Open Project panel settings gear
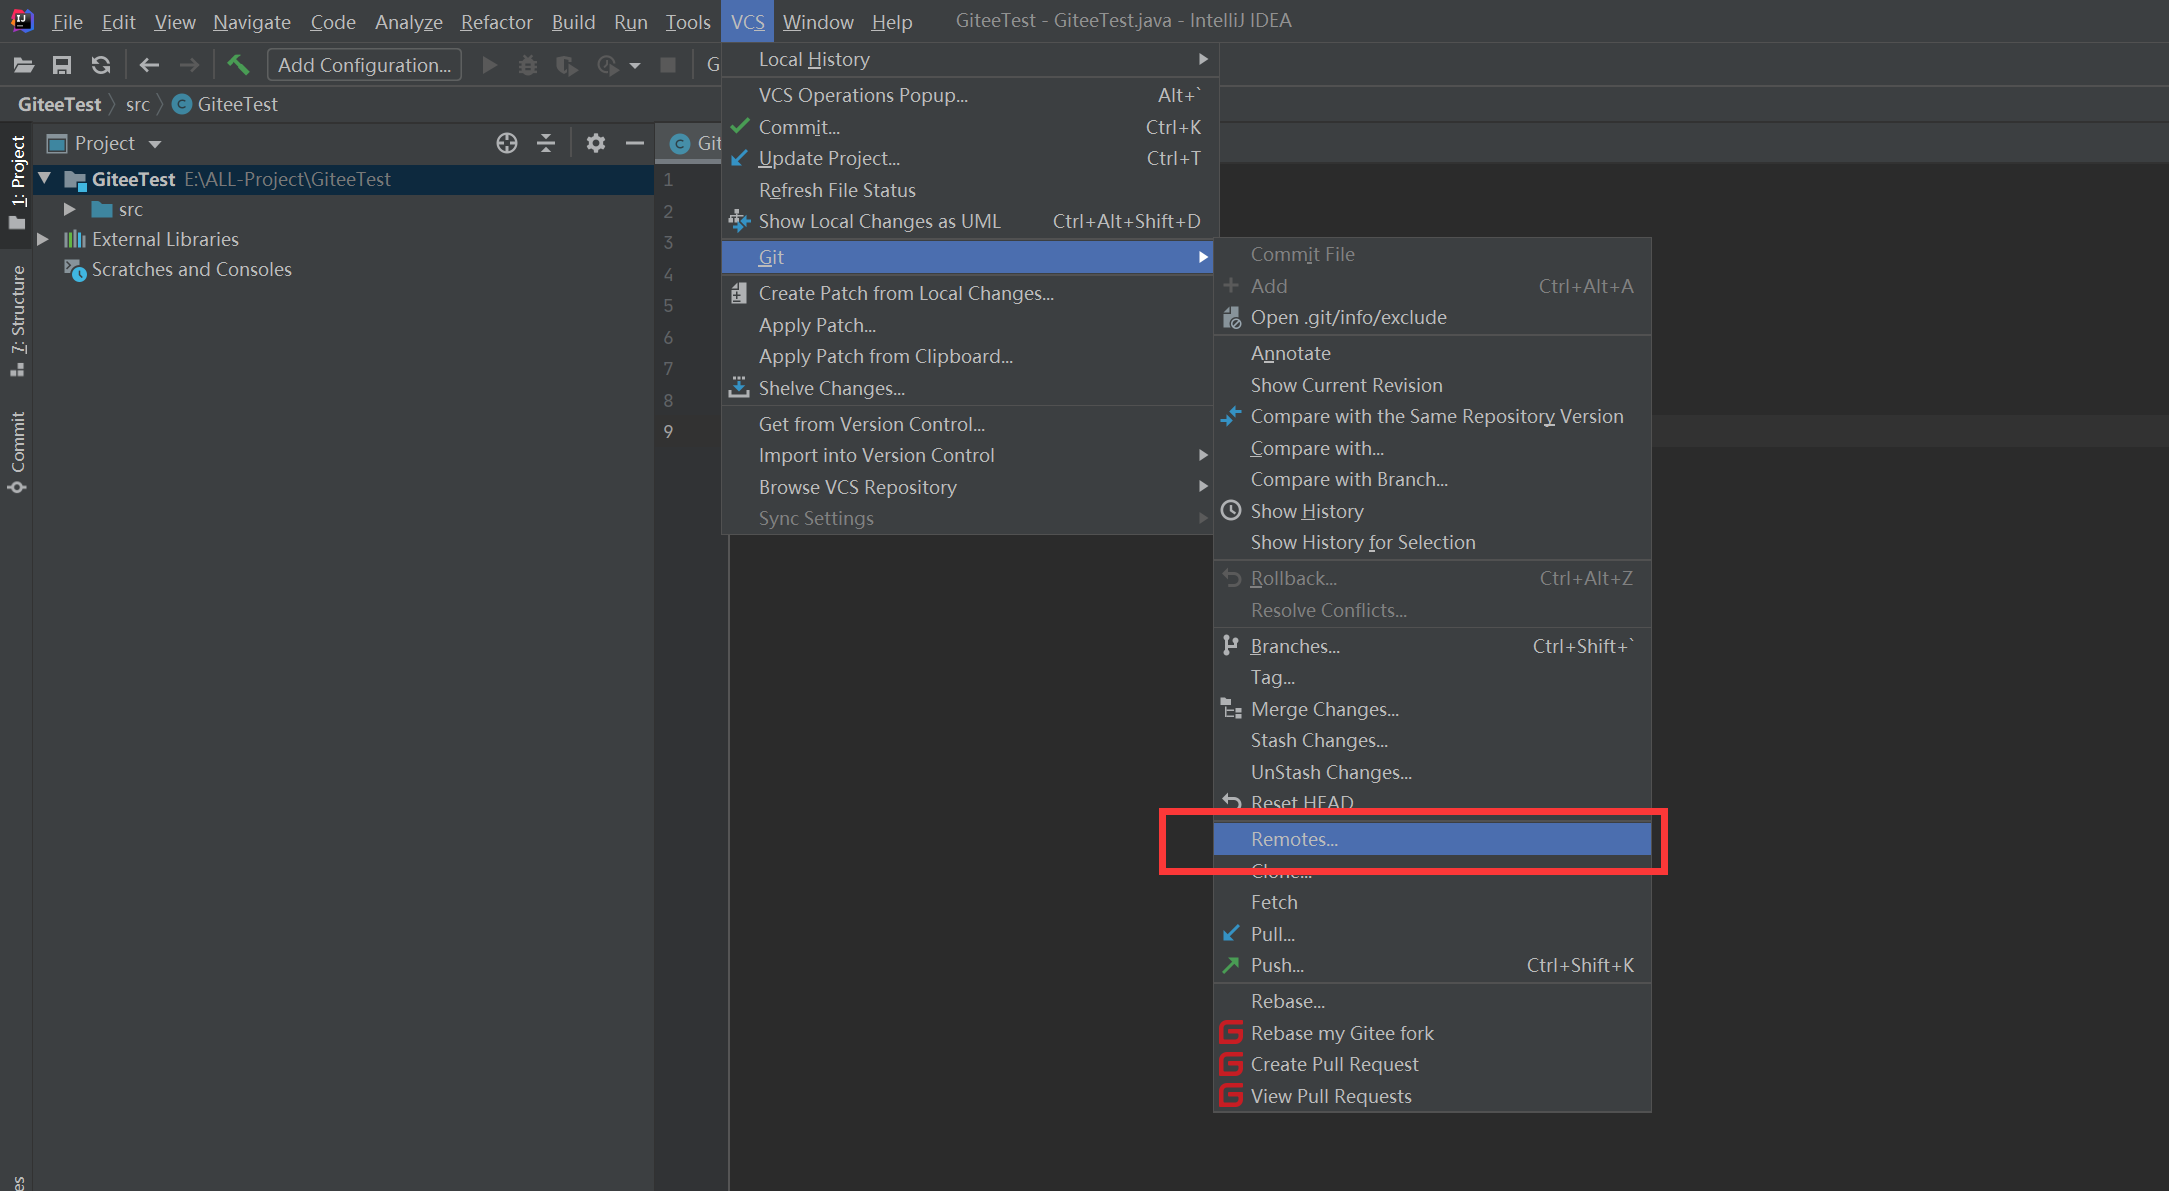The image size is (2169, 1191). point(596,143)
